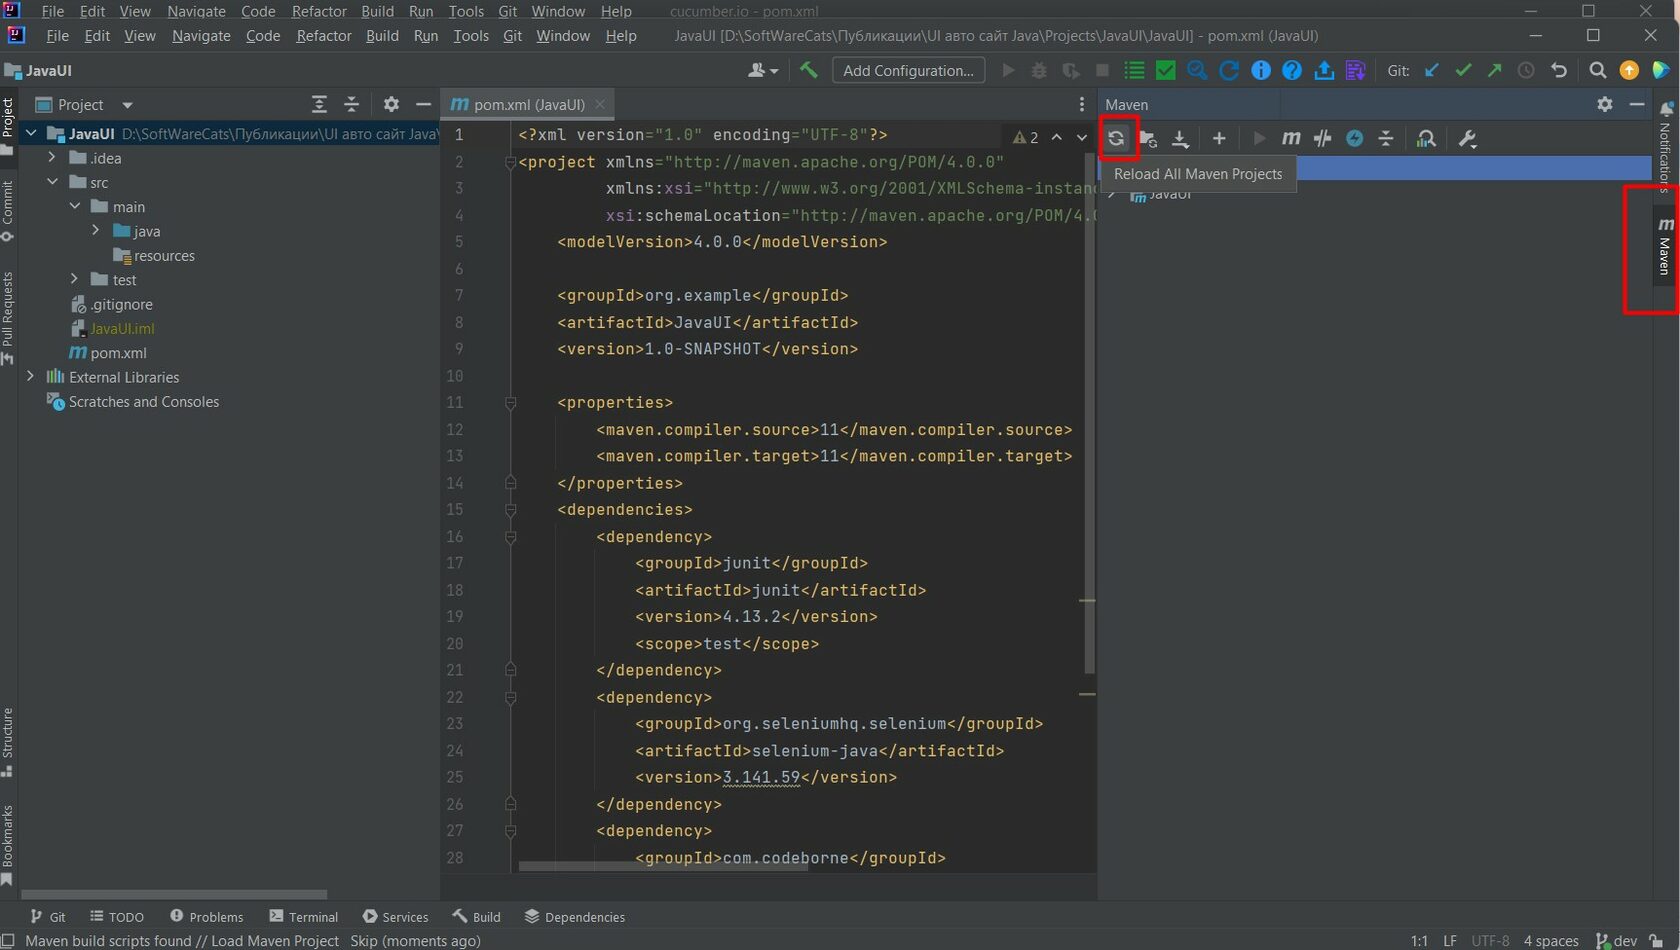Screen dimensions: 1680x950
Task: Open Services tool window
Action: (395, 917)
